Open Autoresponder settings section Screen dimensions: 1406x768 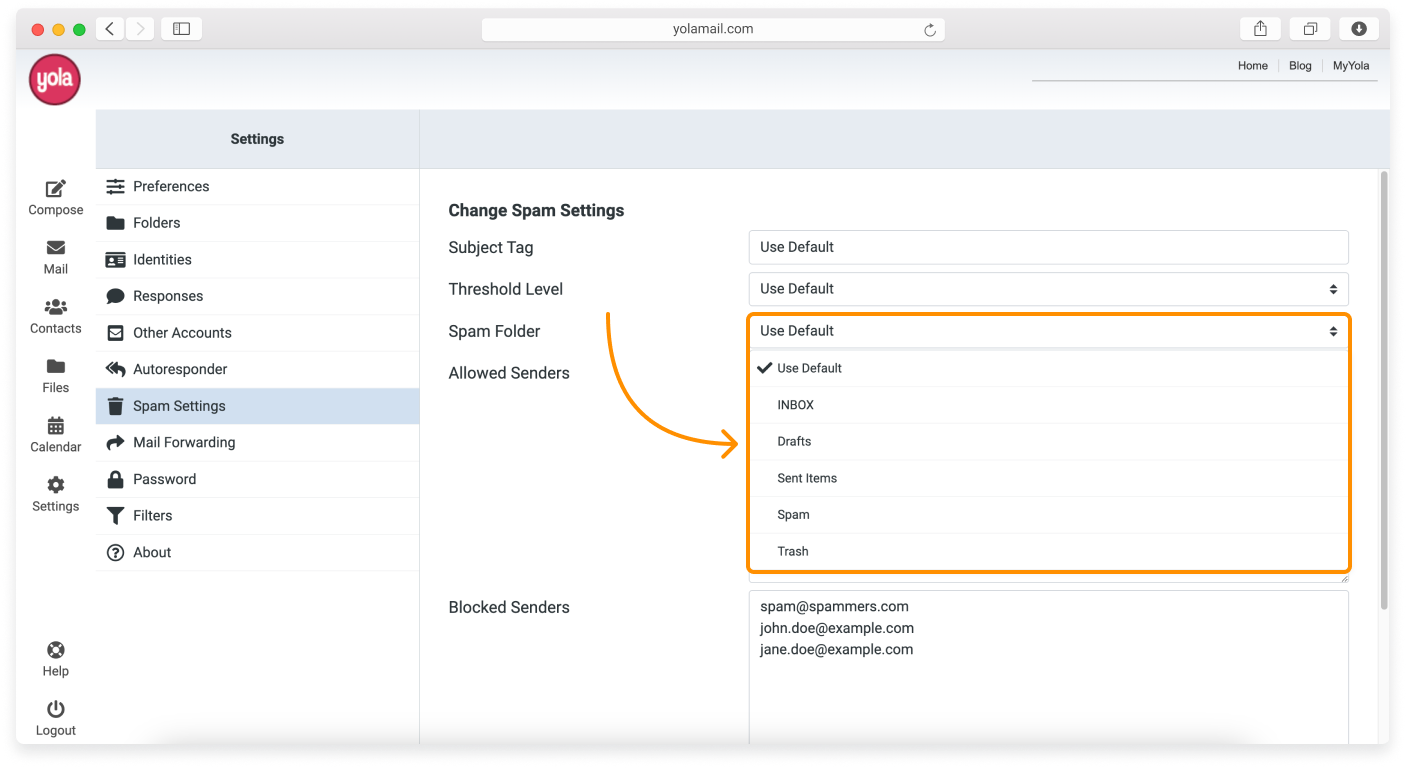click(180, 370)
